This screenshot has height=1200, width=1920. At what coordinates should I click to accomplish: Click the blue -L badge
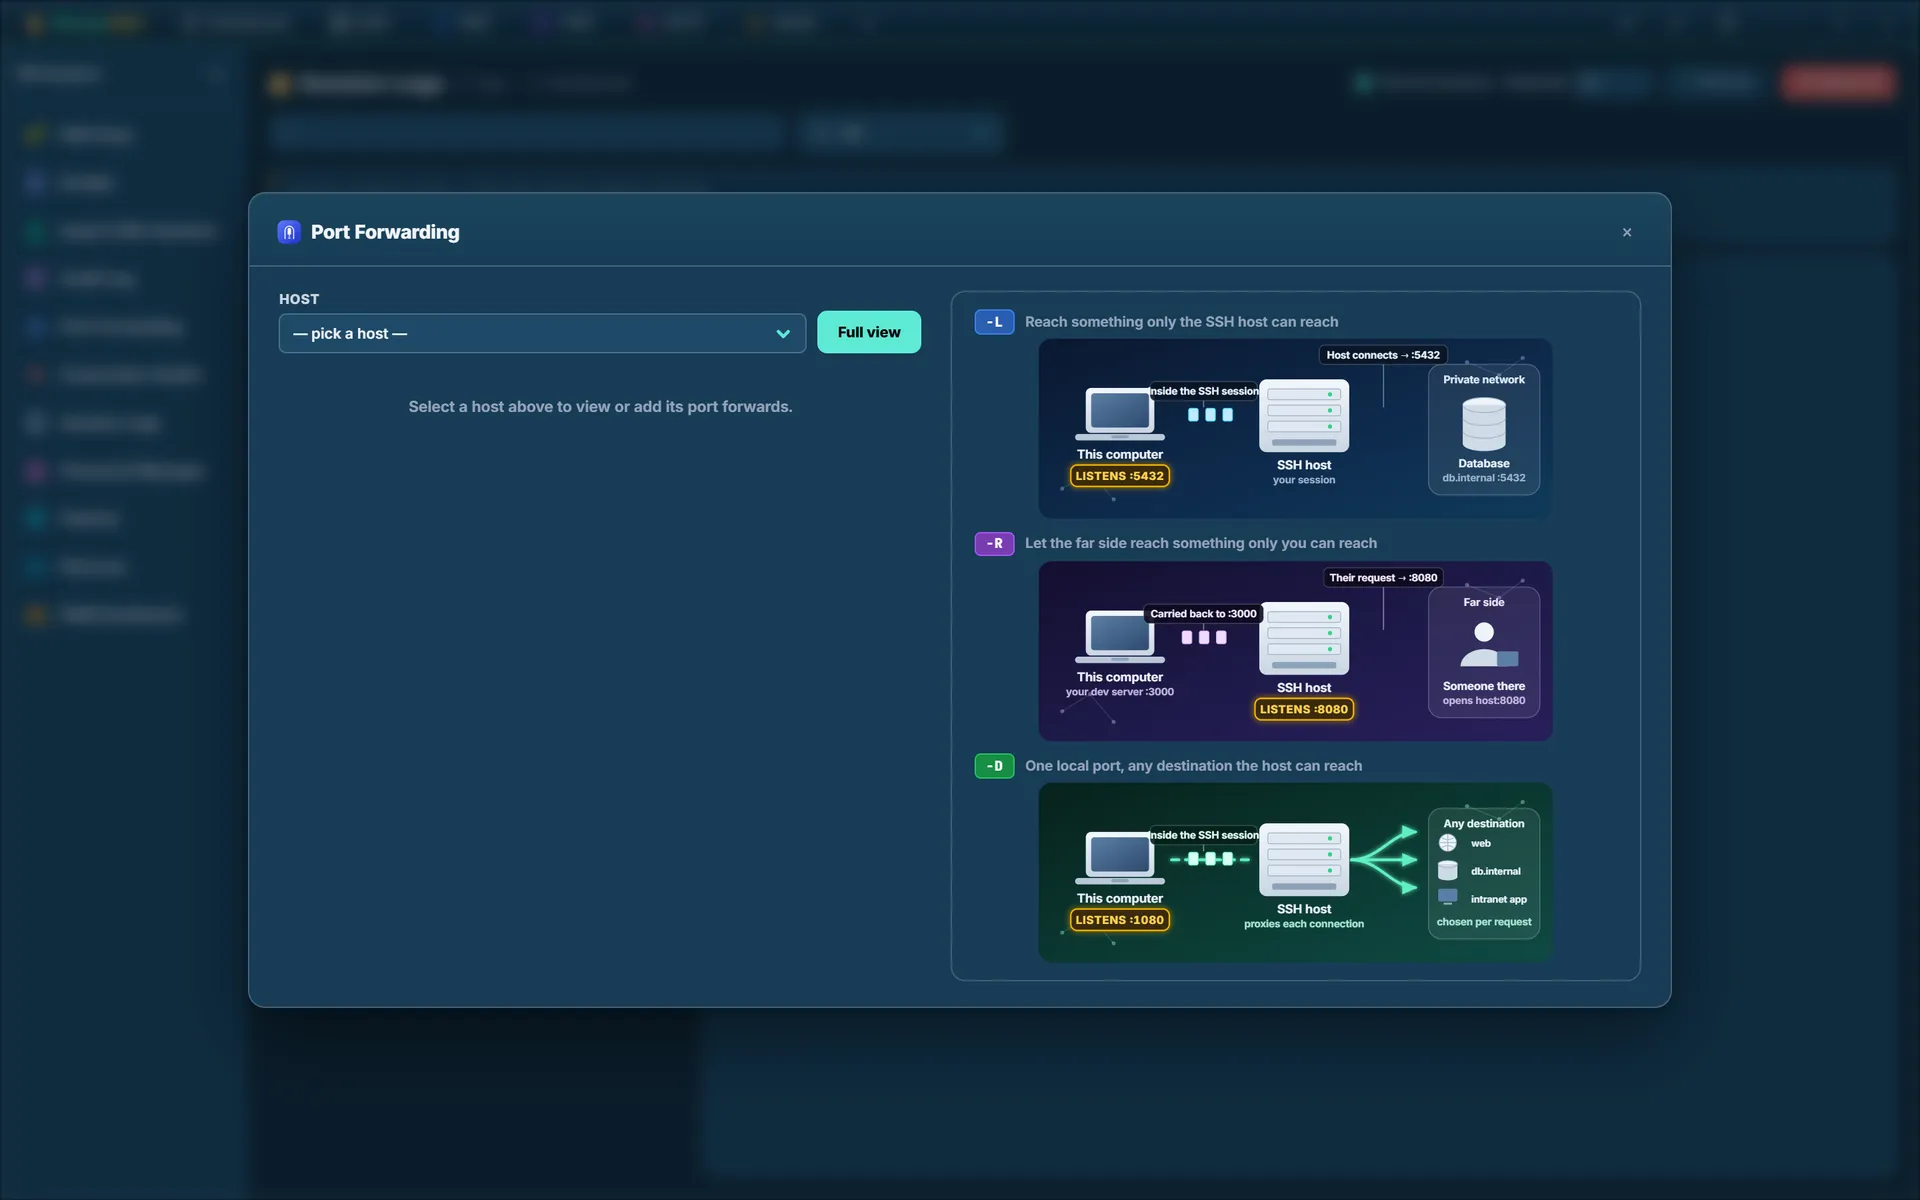[994, 322]
